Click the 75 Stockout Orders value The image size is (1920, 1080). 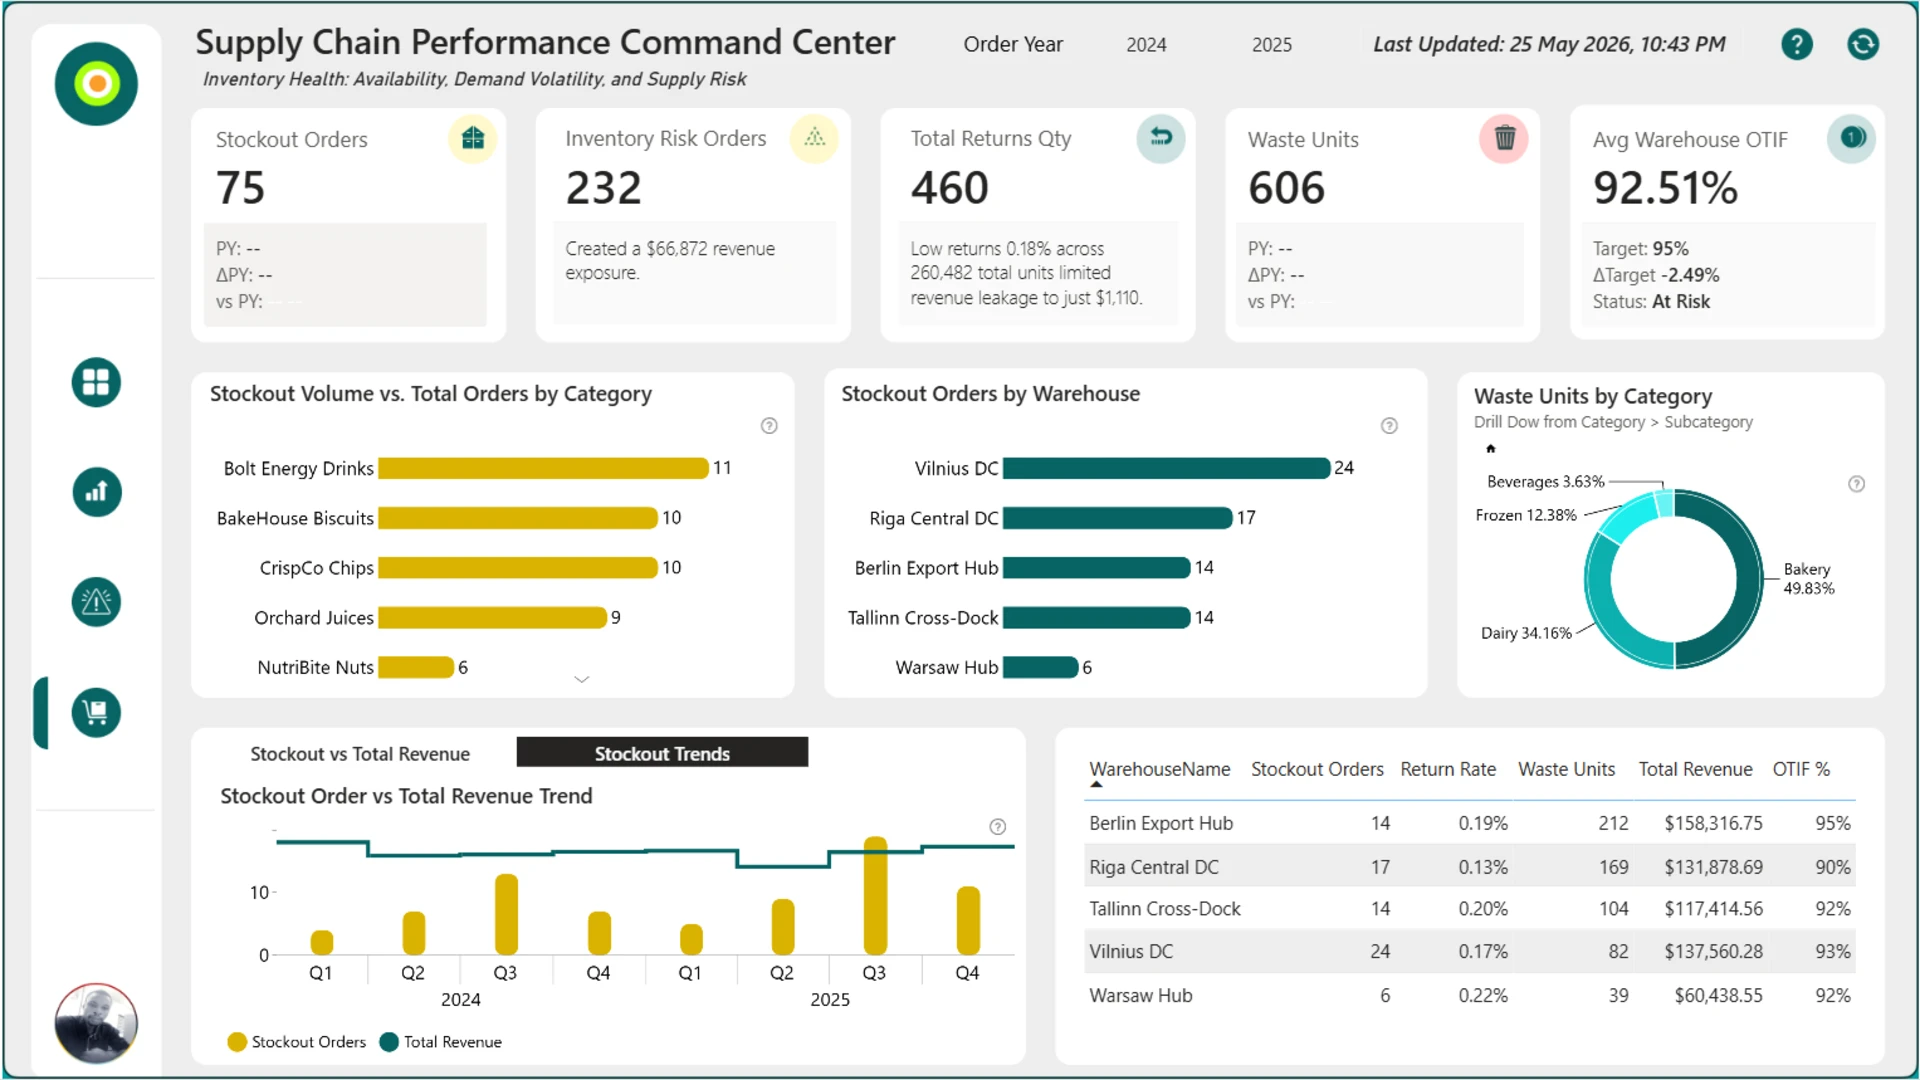pyautogui.click(x=241, y=188)
